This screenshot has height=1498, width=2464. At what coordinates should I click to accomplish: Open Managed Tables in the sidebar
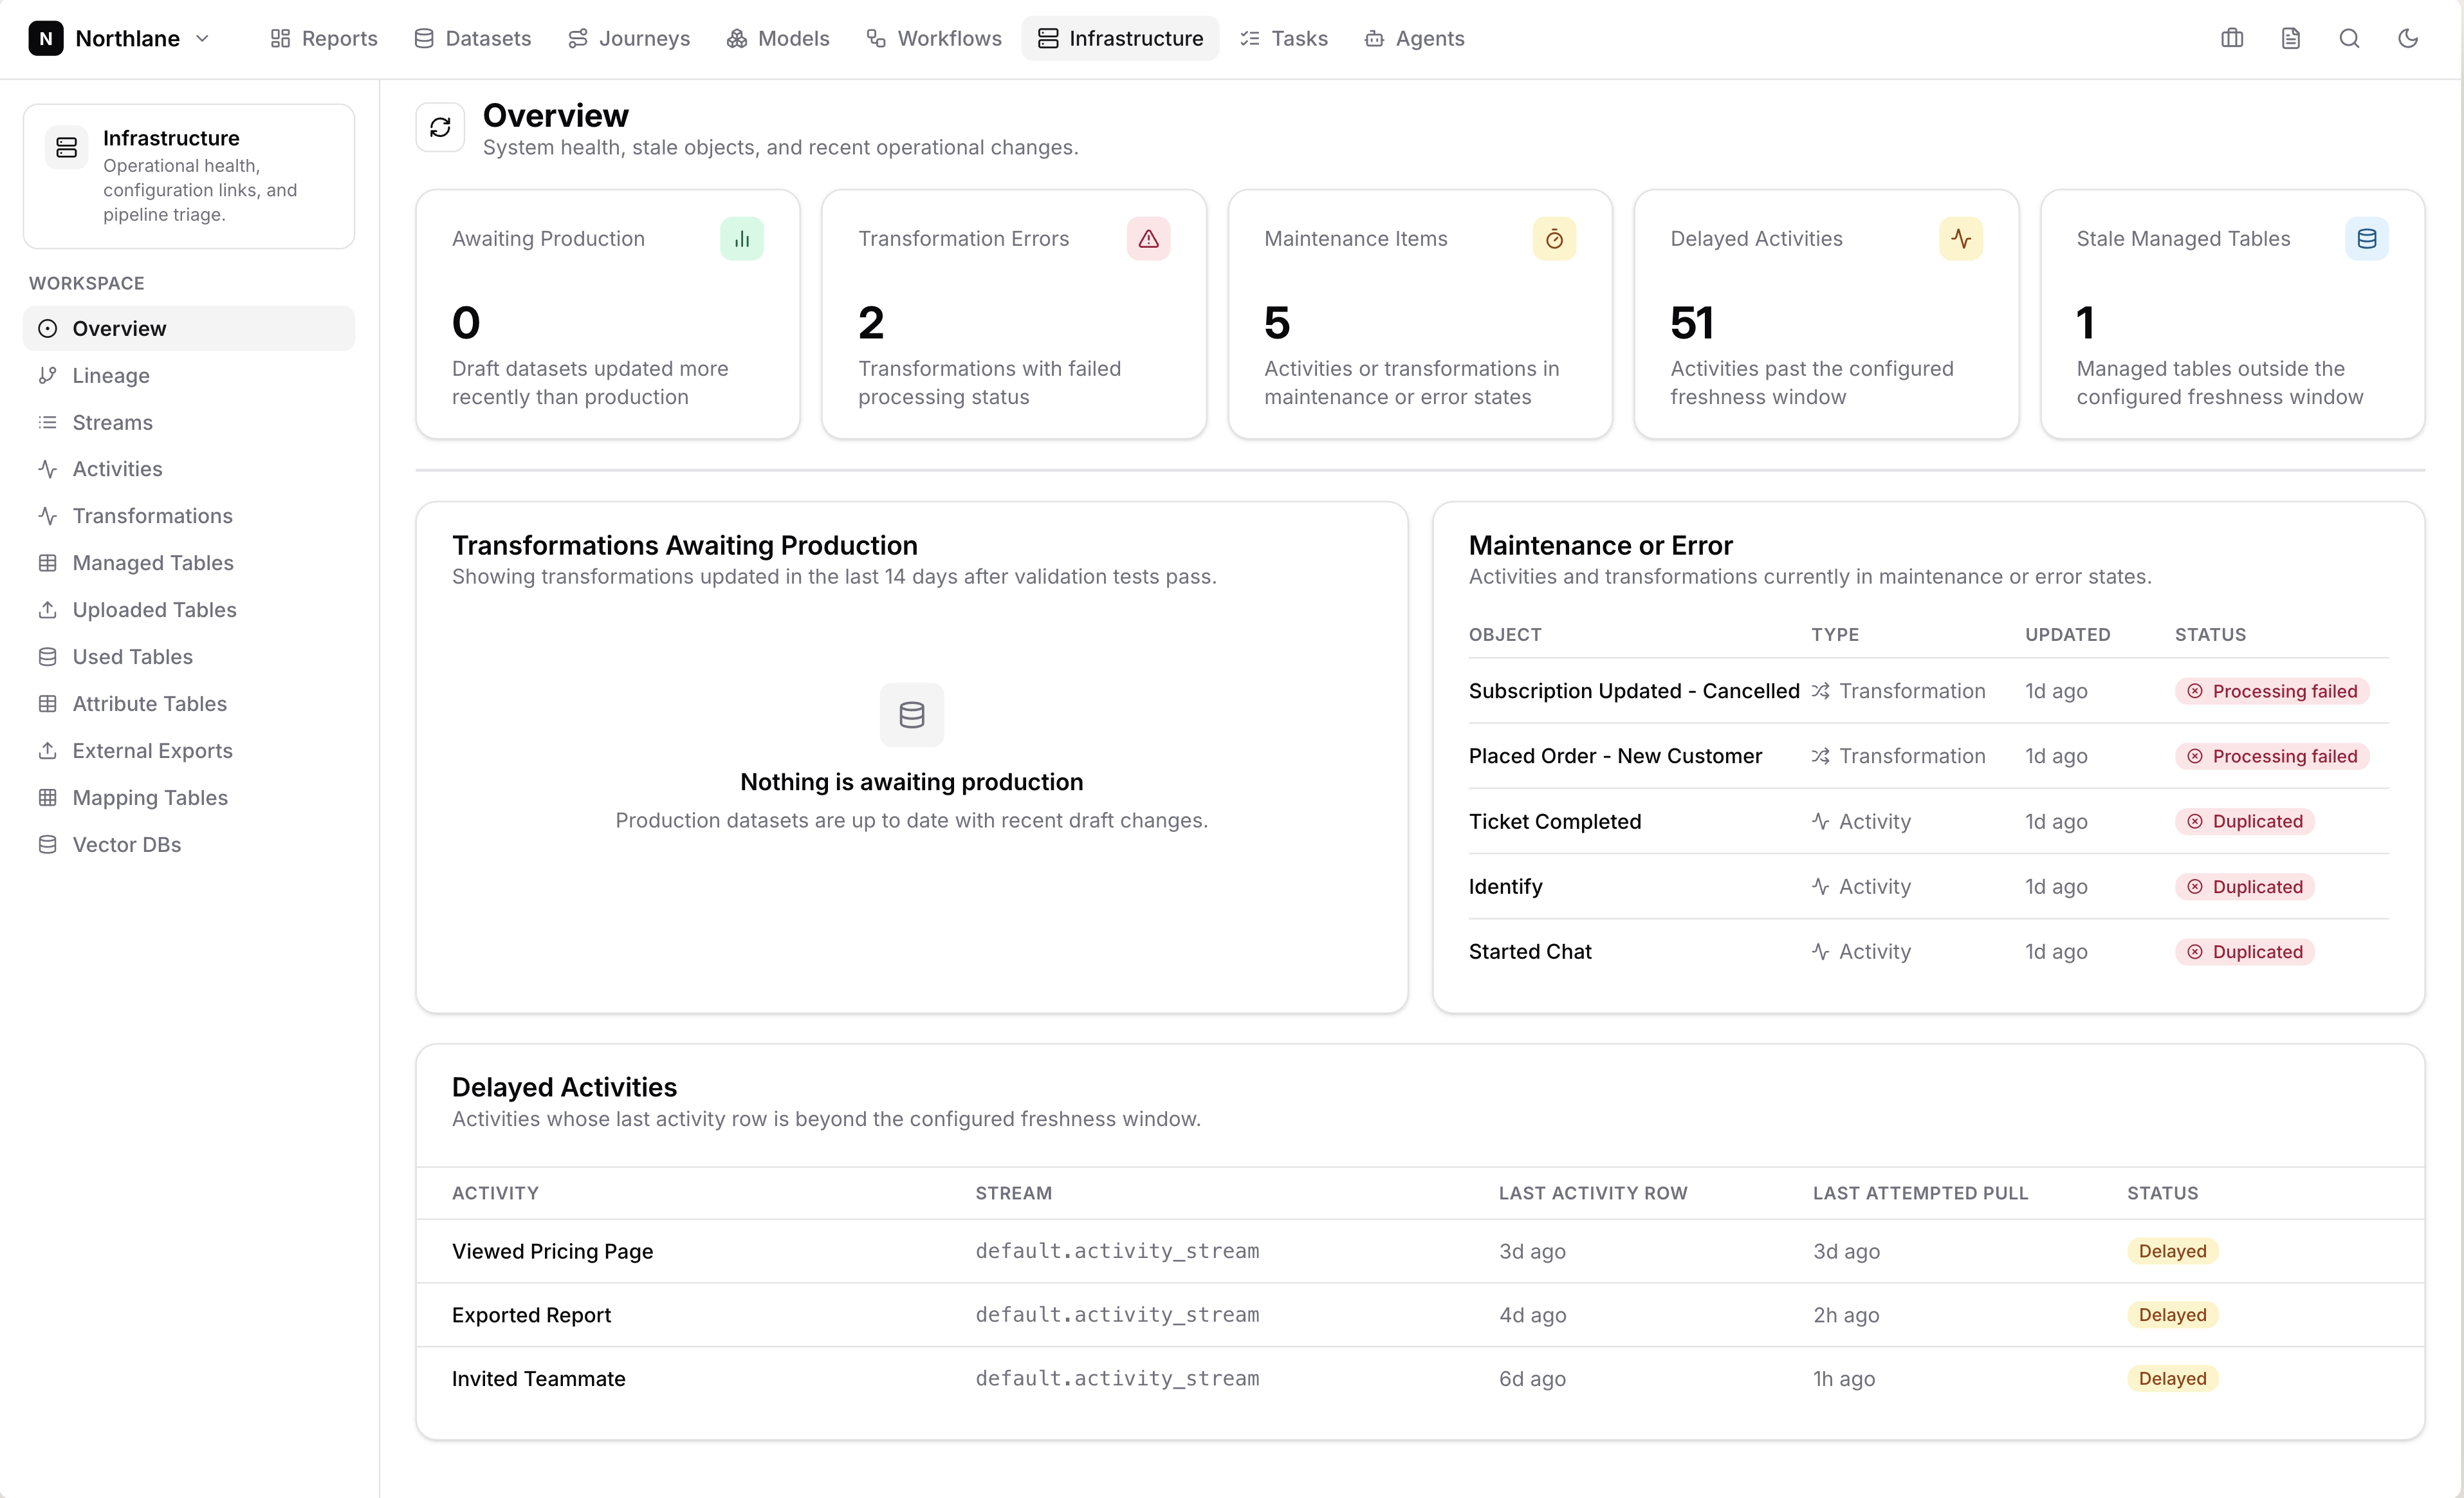pos(189,563)
